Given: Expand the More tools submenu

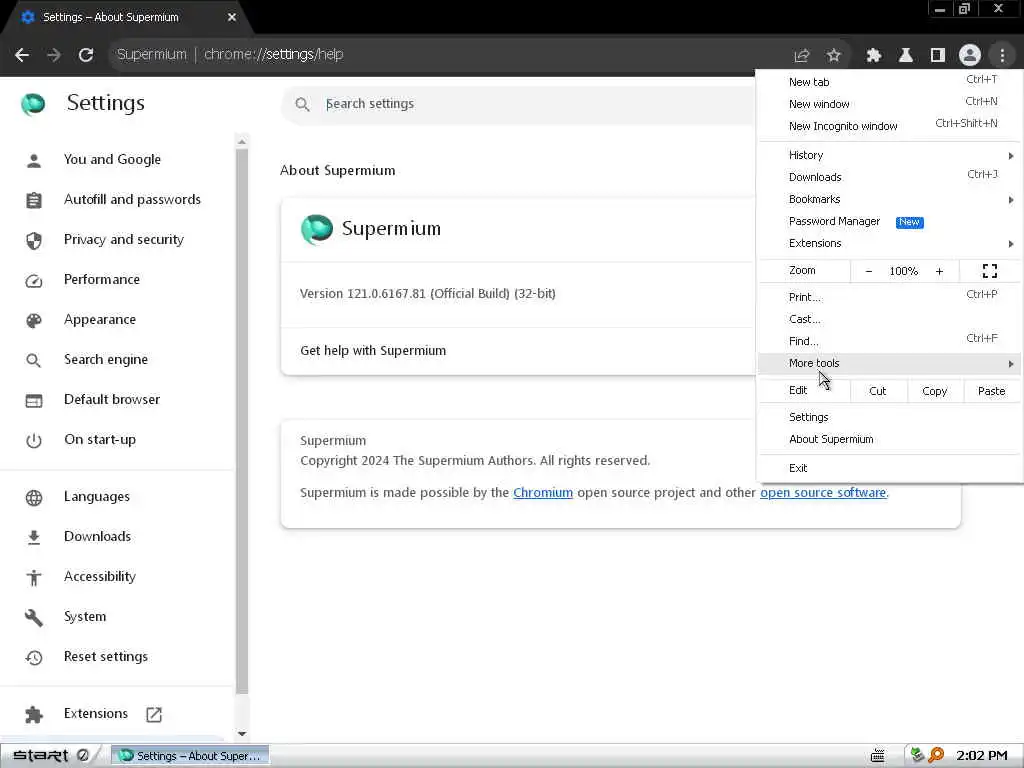Looking at the screenshot, I should pyautogui.click(x=889, y=363).
